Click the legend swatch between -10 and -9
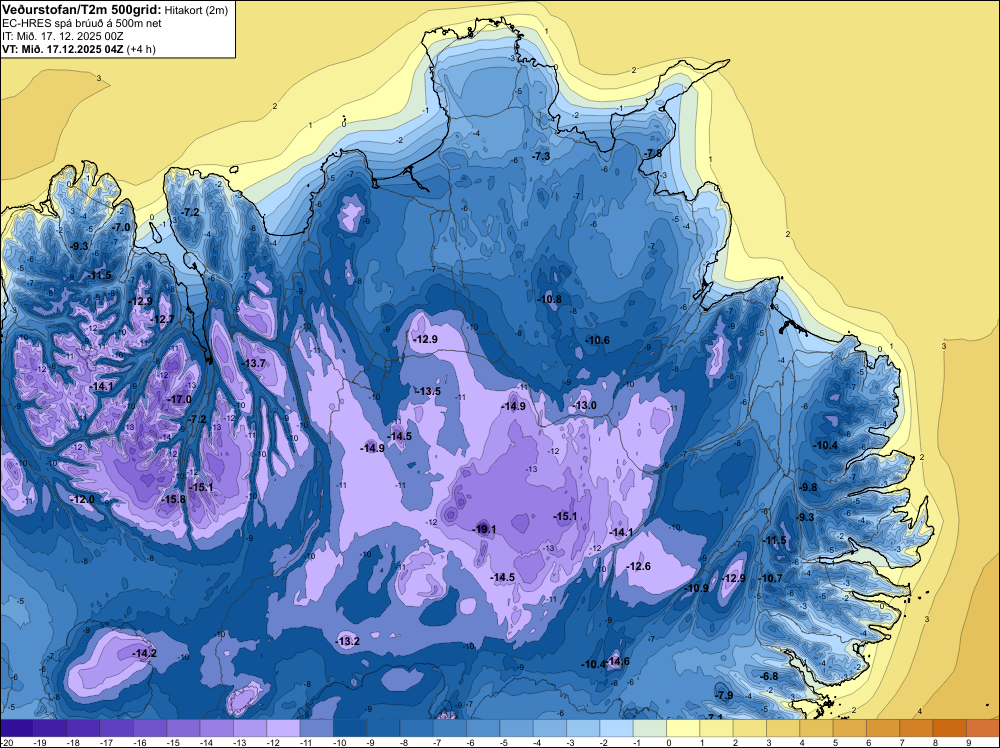 (x=349, y=728)
